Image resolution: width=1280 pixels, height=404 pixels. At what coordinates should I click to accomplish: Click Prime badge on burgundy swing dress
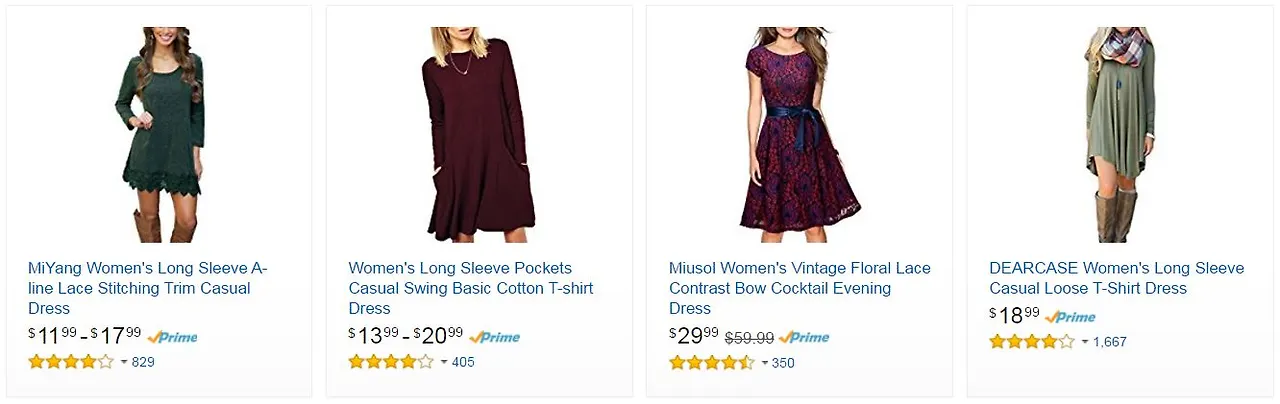tap(494, 337)
